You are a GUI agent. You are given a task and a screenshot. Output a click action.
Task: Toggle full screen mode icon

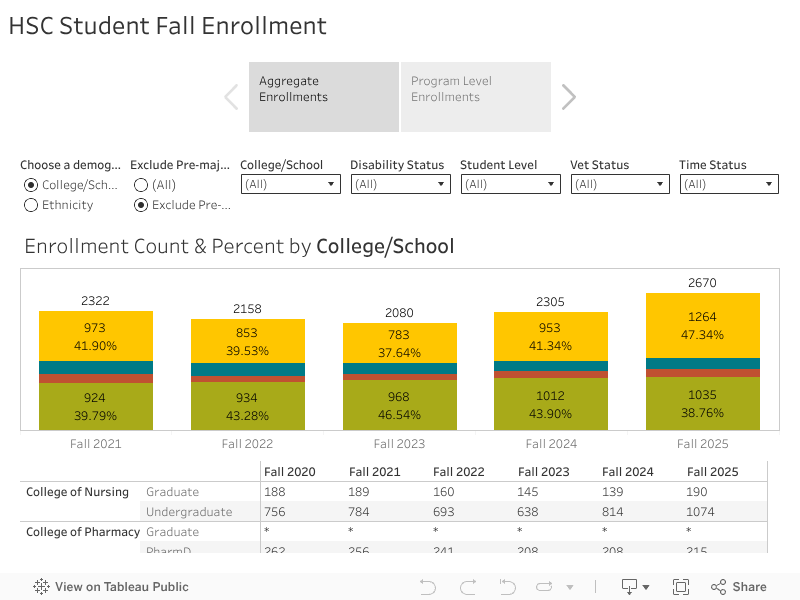pyautogui.click(x=681, y=587)
